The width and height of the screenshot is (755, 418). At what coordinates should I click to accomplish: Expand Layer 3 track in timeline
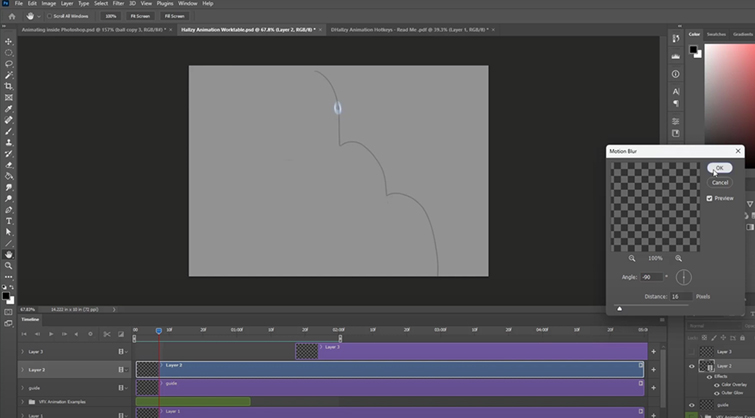tap(22, 352)
